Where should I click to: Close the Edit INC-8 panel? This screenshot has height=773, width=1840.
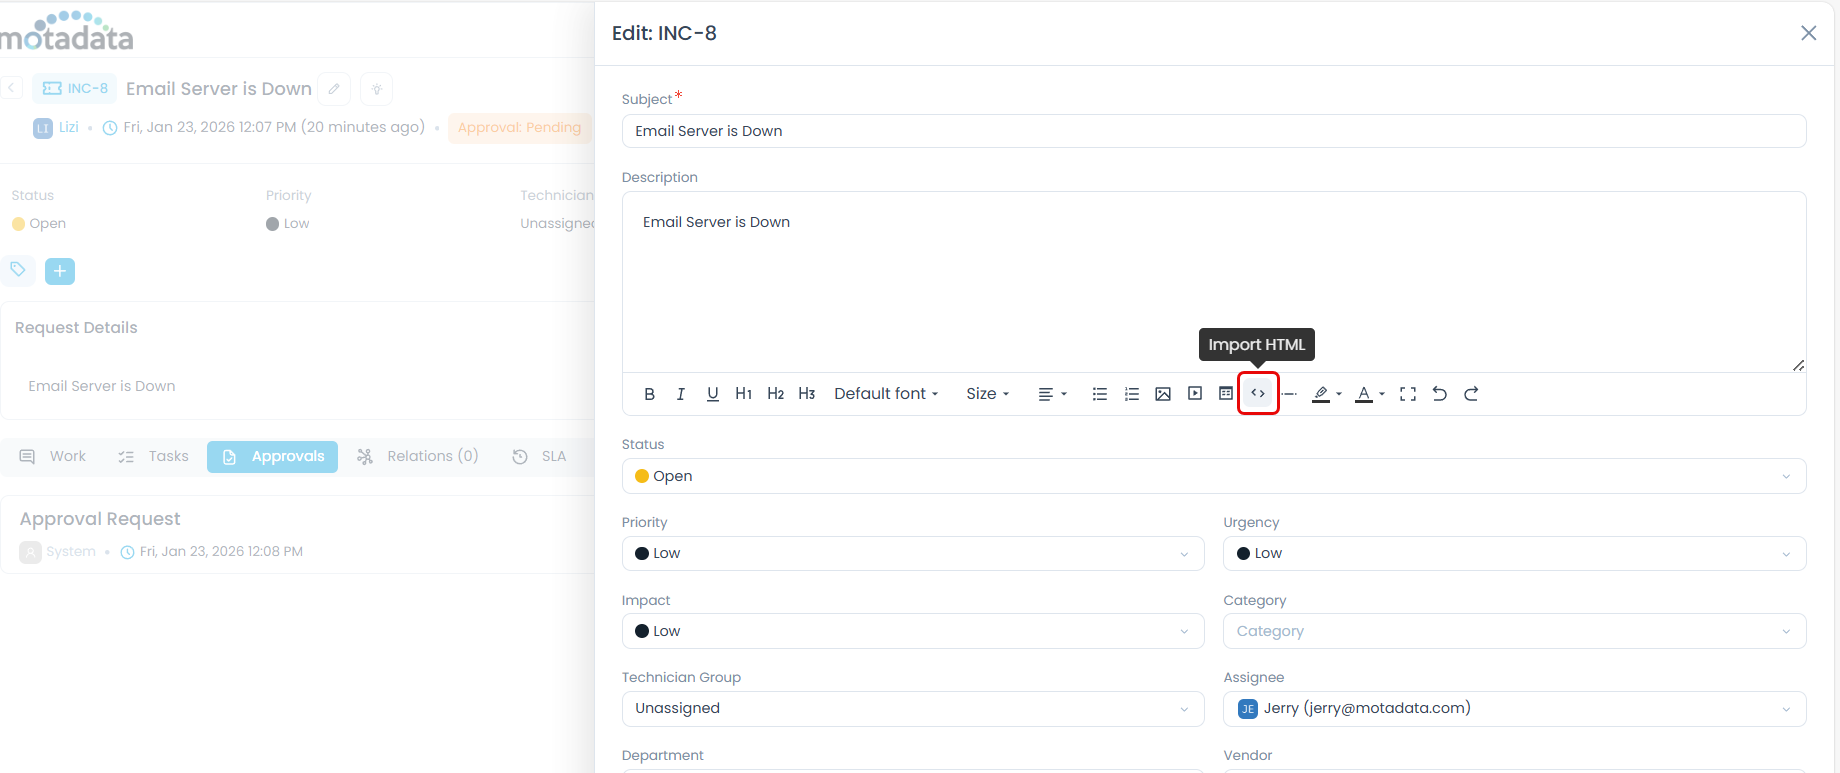(1808, 33)
